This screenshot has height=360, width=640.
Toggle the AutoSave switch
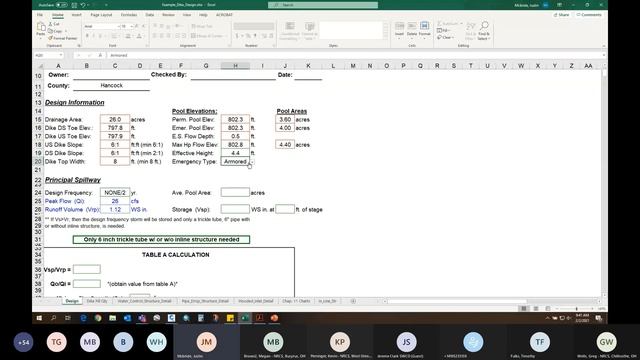(x=62, y=5)
